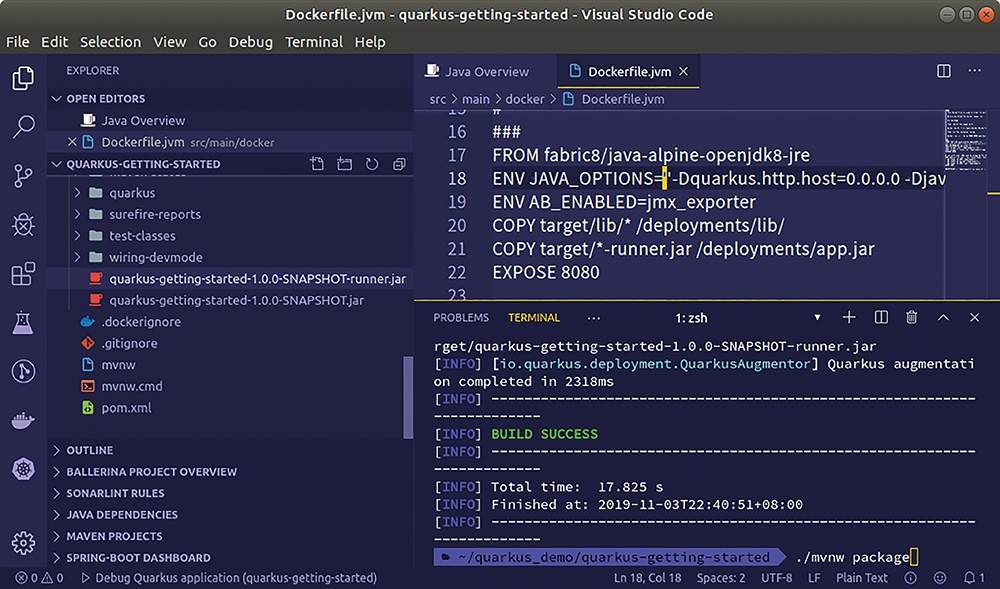Open the Test flask view

23,323
